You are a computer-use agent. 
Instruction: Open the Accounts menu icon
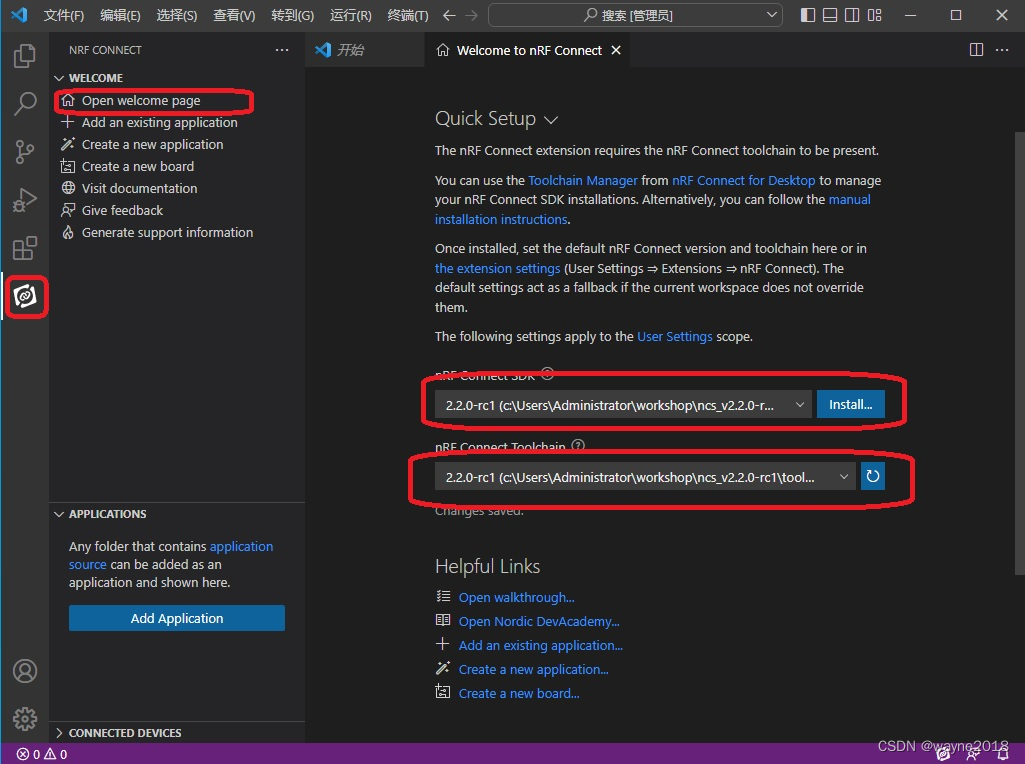click(x=25, y=671)
